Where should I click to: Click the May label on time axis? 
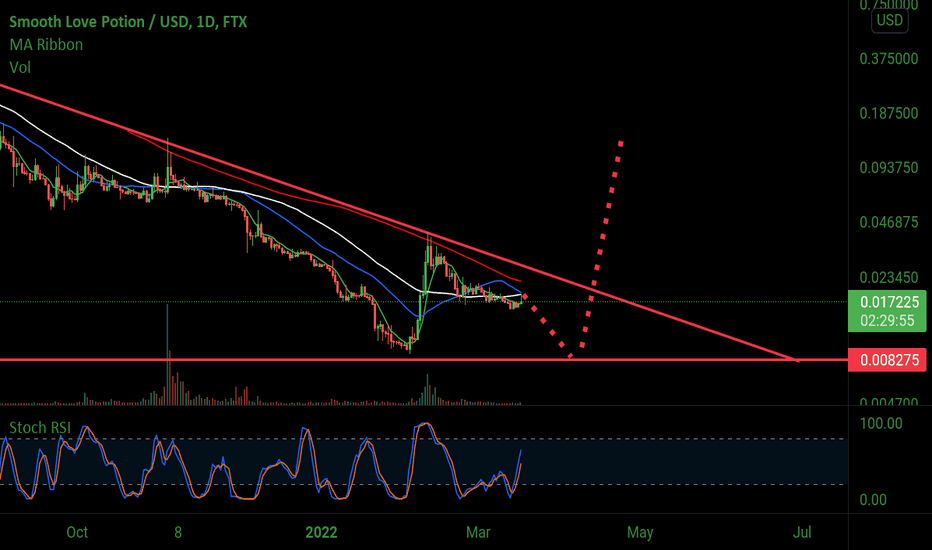click(640, 532)
